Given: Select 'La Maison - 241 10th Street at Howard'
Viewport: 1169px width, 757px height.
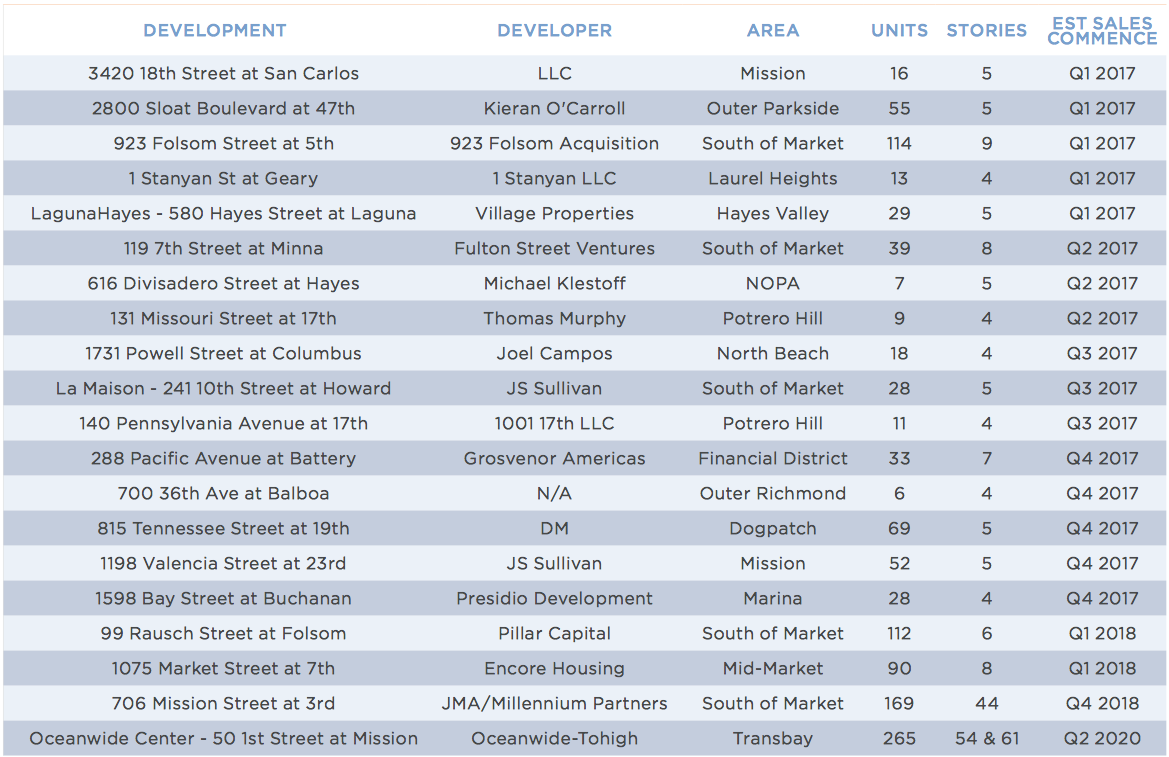Looking at the screenshot, I should [223, 389].
